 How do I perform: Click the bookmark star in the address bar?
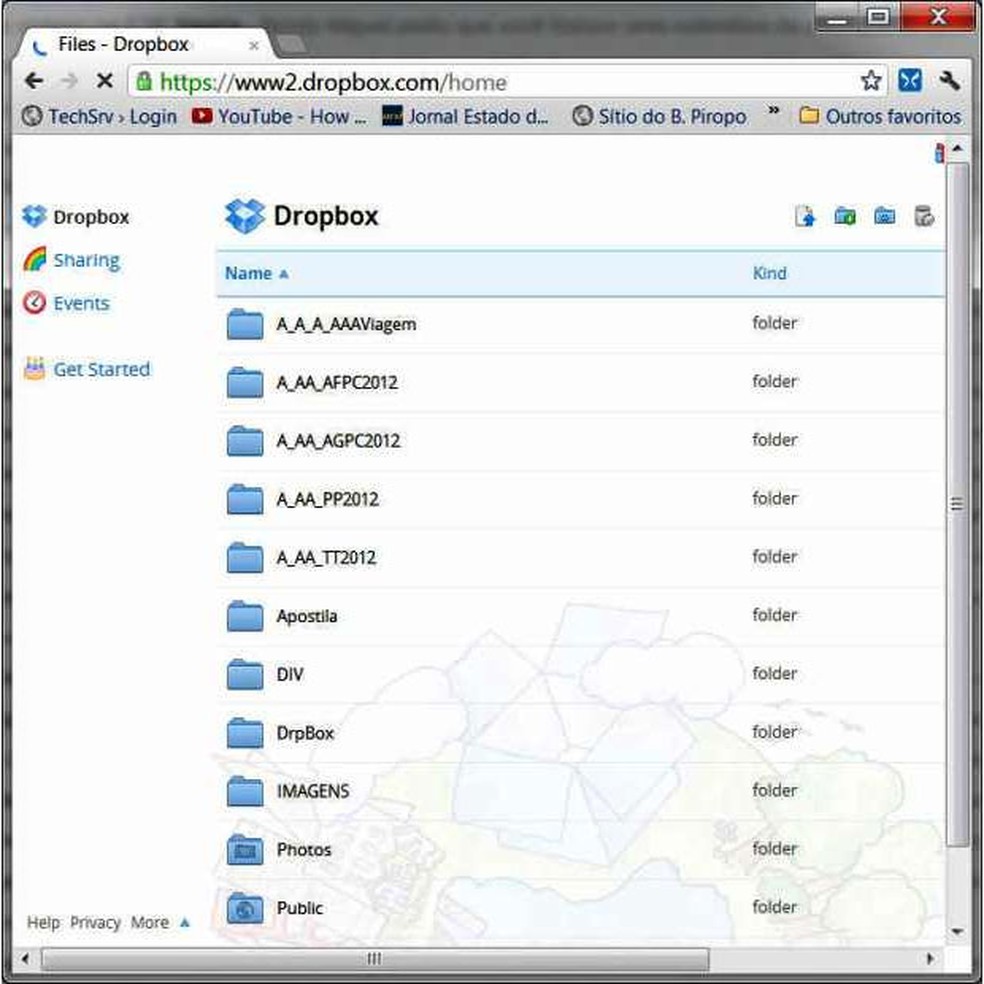pyautogui.click(x=869, y=80)
